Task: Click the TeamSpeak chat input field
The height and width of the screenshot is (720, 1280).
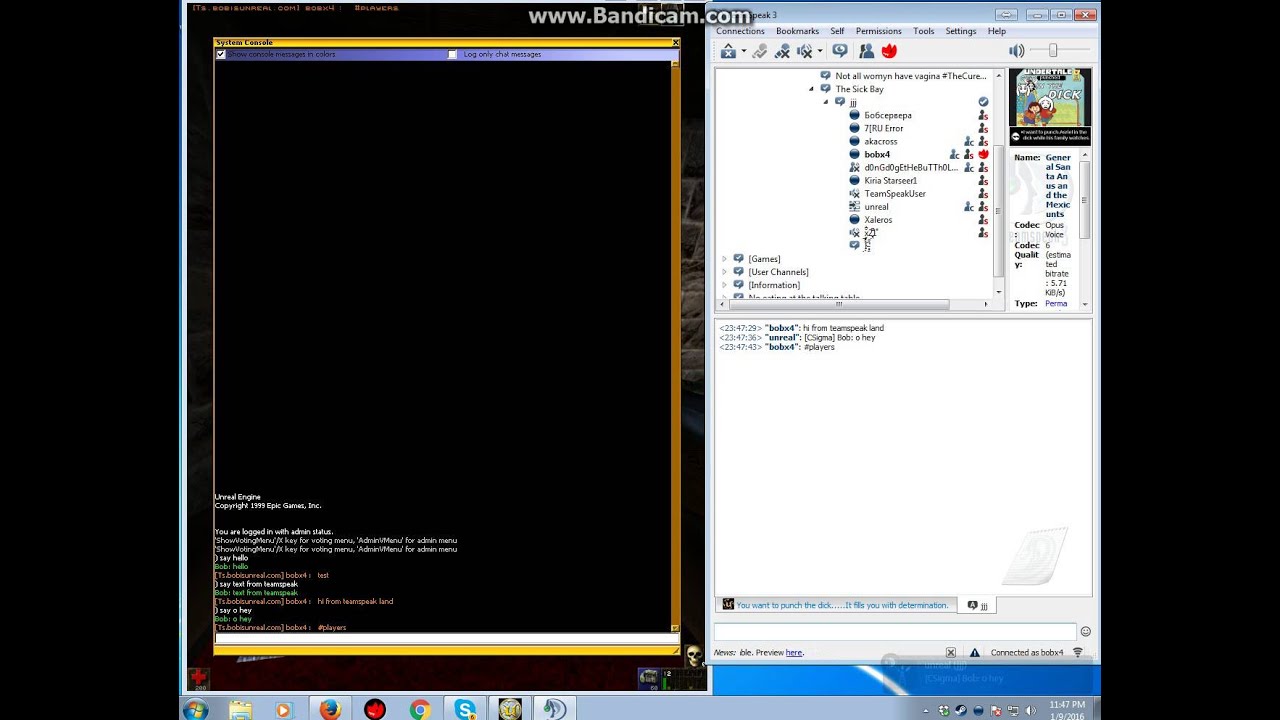Action: [895, 631]
